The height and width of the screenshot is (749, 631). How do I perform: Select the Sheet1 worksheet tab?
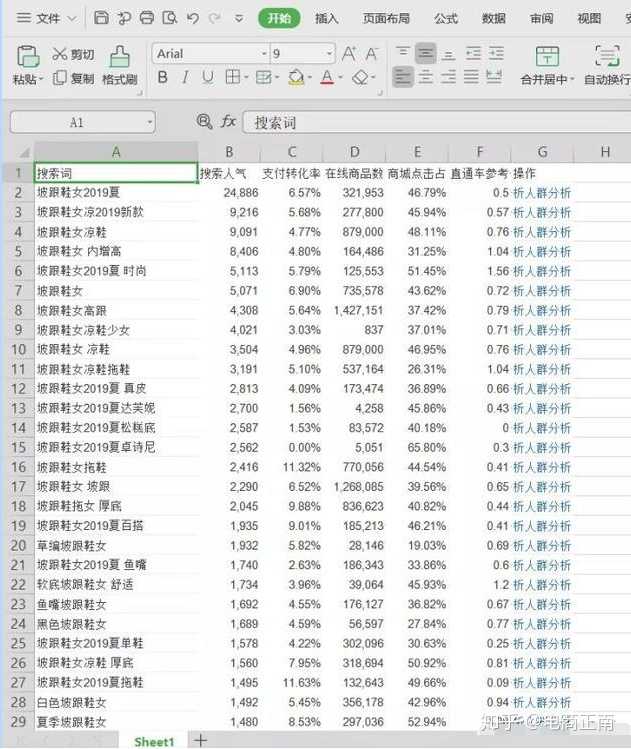pos(154,741)
